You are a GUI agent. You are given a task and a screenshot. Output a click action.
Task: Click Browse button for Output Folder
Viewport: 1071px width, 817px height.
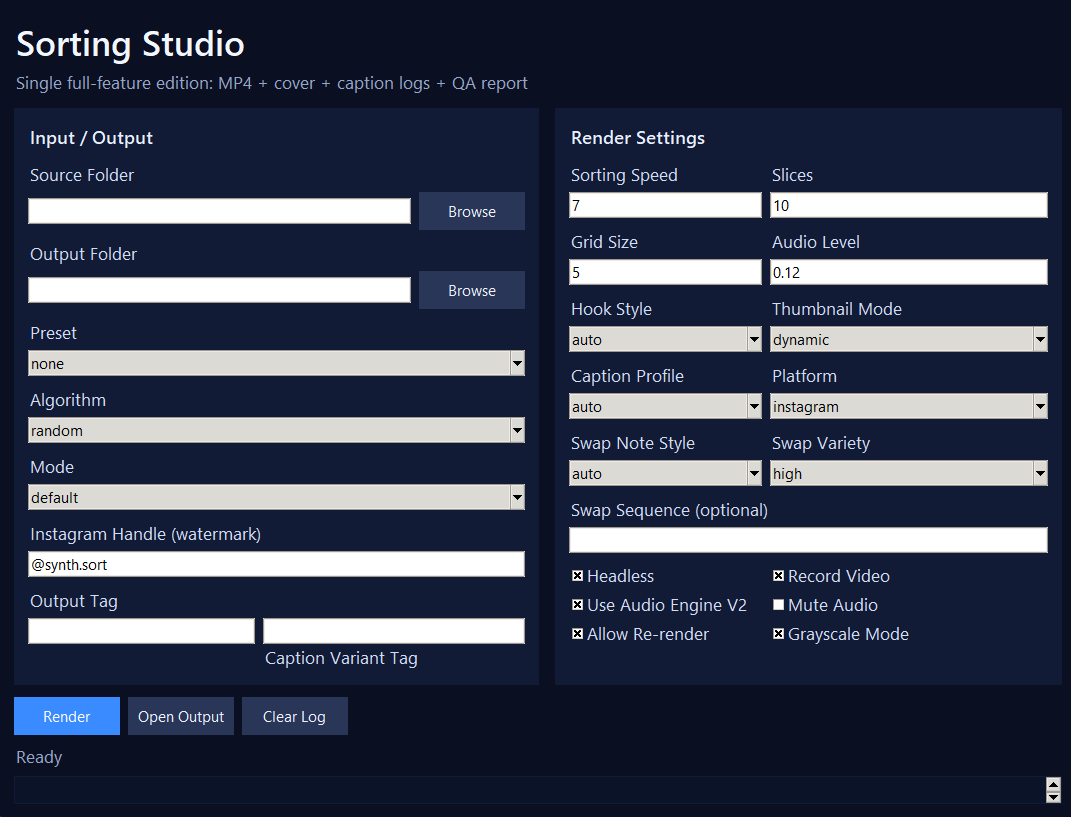tap(471, 290)
